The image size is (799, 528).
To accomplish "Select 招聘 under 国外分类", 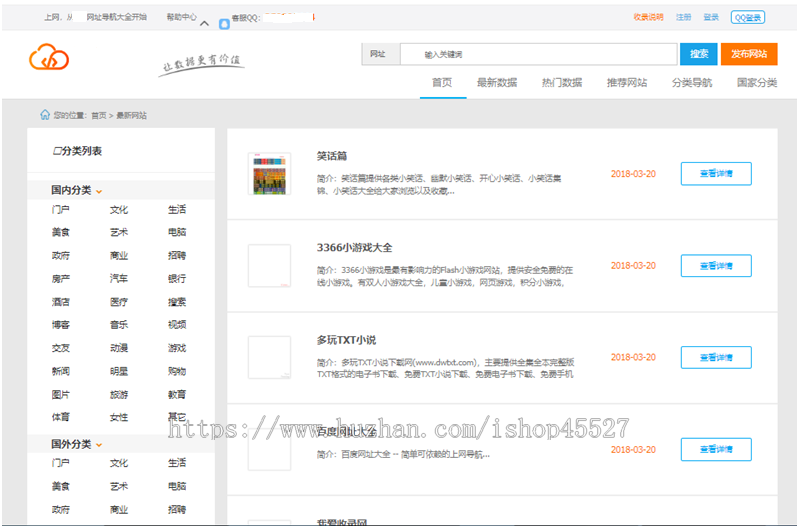I will click(177, 509).
